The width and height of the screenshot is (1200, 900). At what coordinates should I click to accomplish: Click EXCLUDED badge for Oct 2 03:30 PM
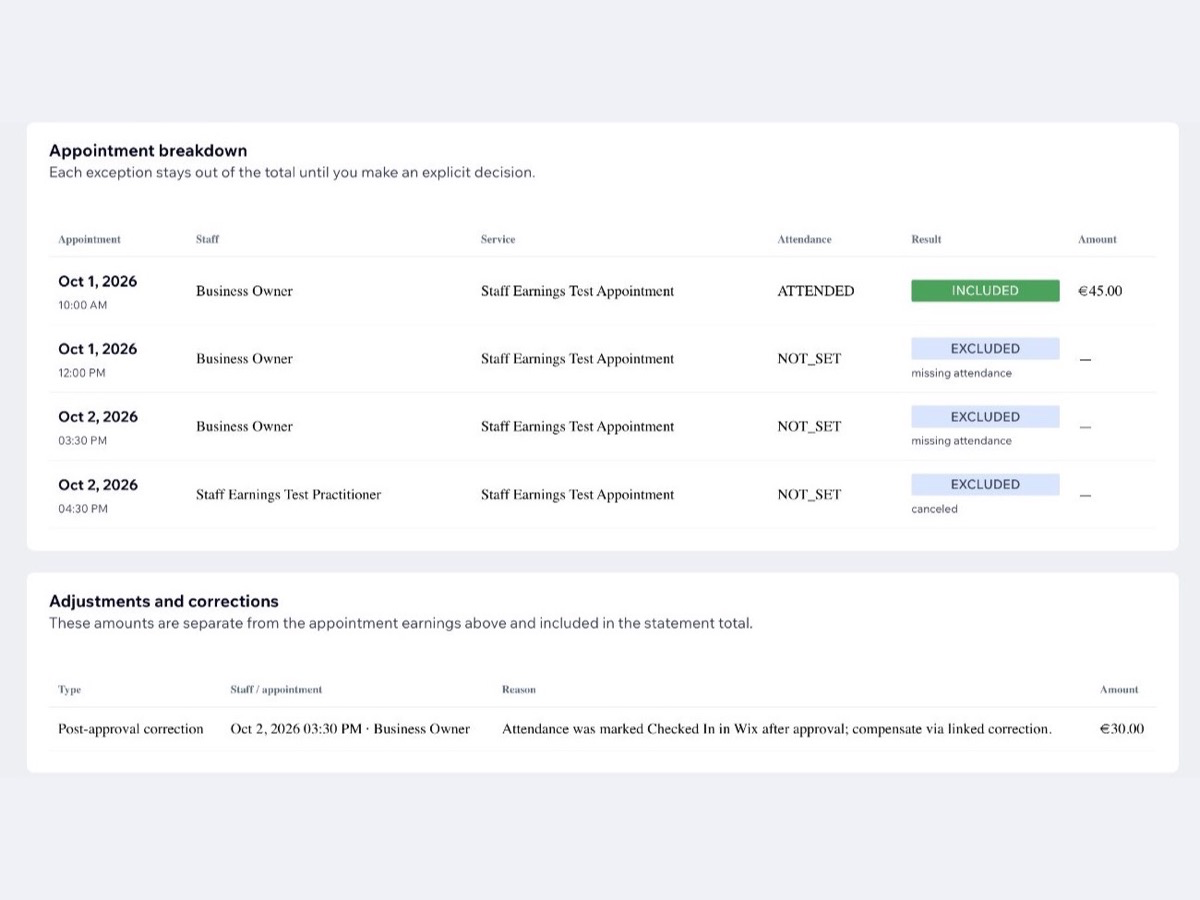(985, 417)
